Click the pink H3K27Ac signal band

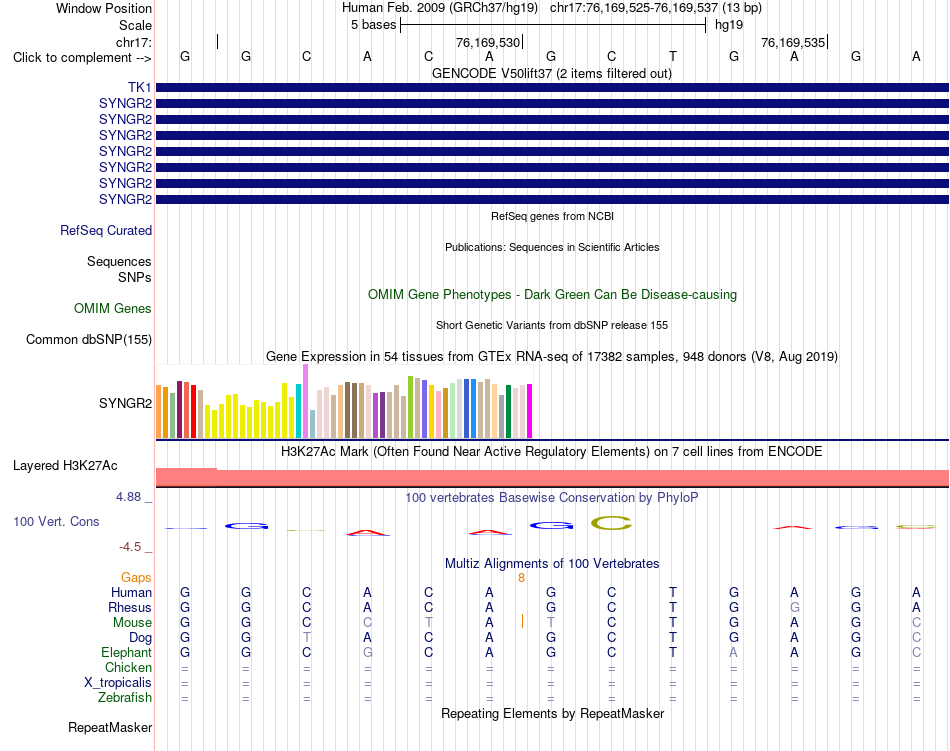pyautogui.click(x=552, y=478)
